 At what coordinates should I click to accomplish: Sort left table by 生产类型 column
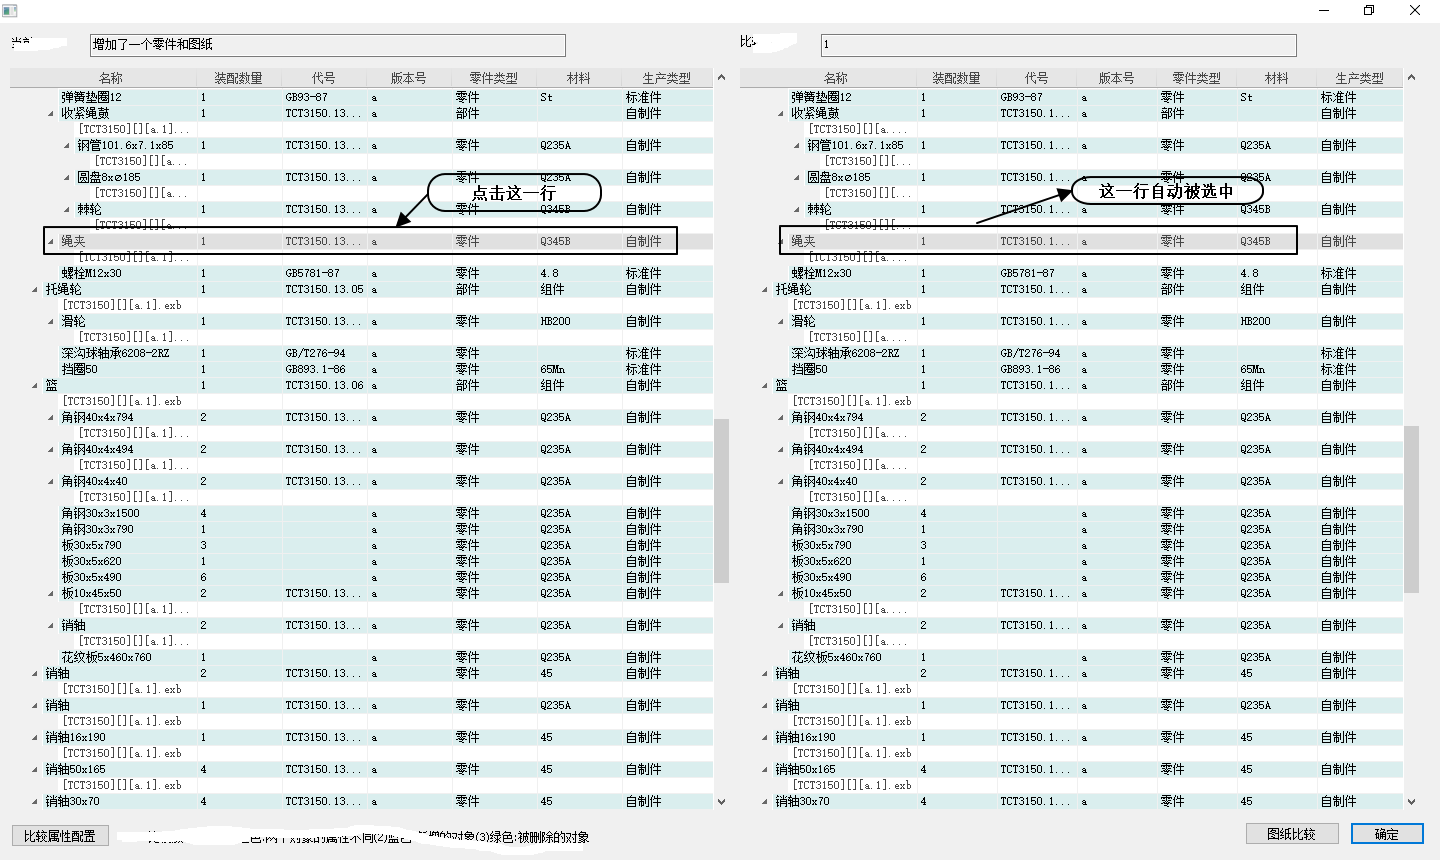click(666, 77)
